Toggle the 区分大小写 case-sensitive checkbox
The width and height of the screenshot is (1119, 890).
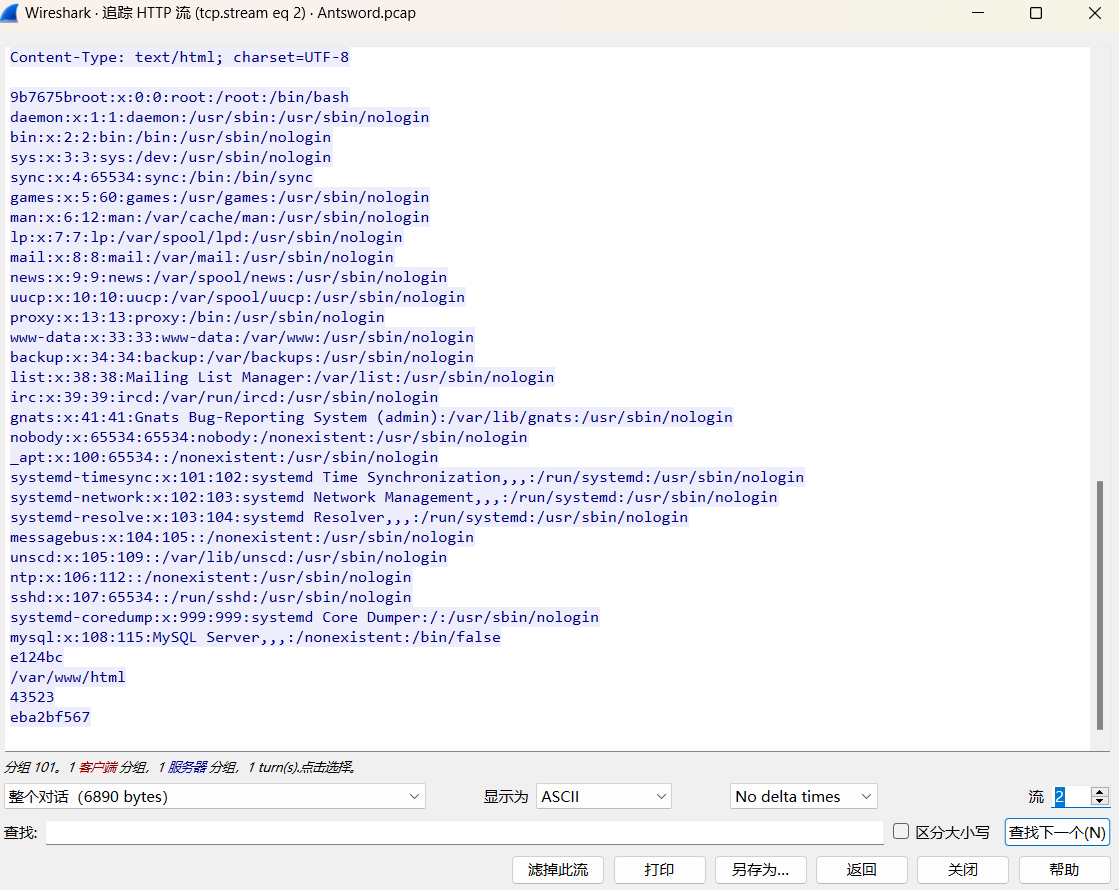pyautogui.click(x=901, y=831)
